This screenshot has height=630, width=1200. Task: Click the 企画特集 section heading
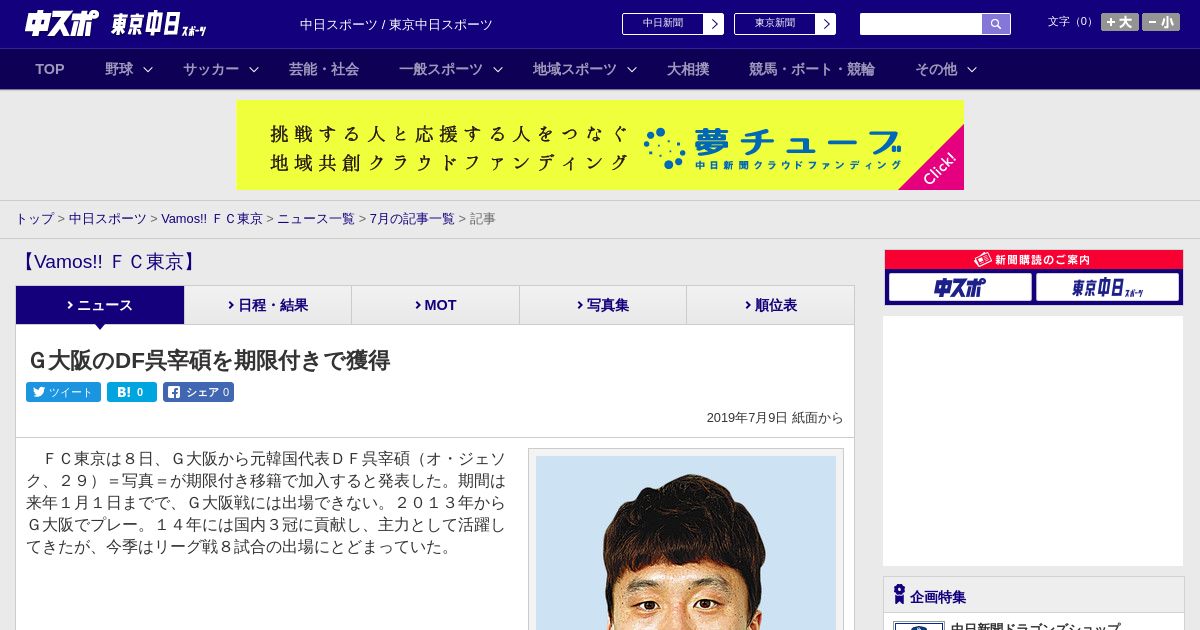(938, 597)
